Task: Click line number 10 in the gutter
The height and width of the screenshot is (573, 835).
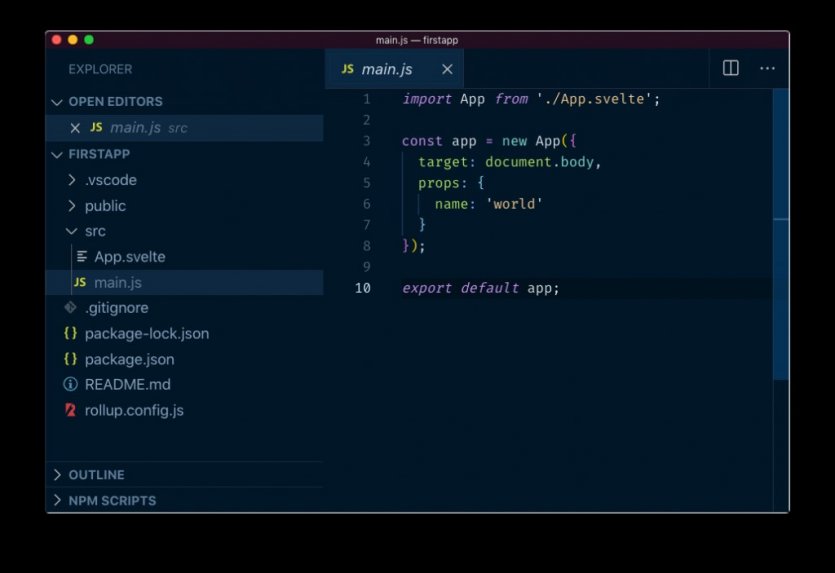Action: [362, 288]
